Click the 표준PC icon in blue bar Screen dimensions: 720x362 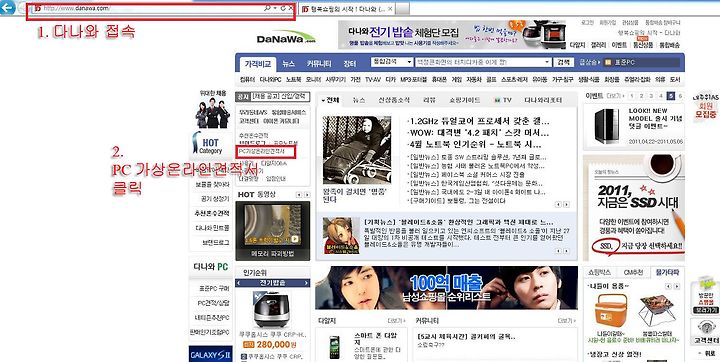tap(608, 63)
